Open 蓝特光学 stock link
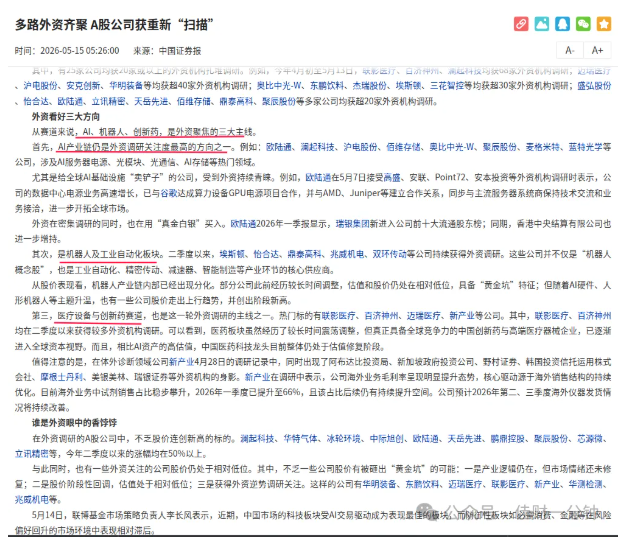The height and width of the screenshot is (540, 627). tap(585, 147)
